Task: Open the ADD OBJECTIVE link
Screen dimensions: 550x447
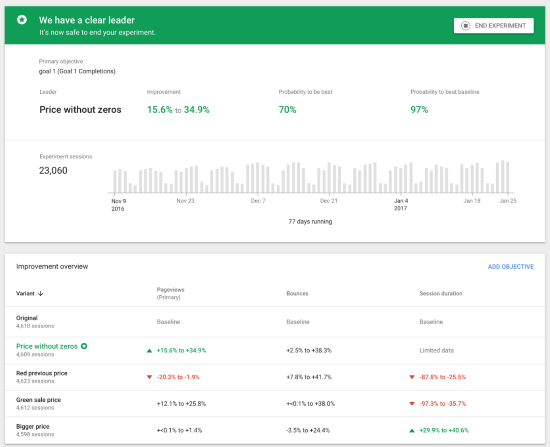Action: click(x=511, y=267)
